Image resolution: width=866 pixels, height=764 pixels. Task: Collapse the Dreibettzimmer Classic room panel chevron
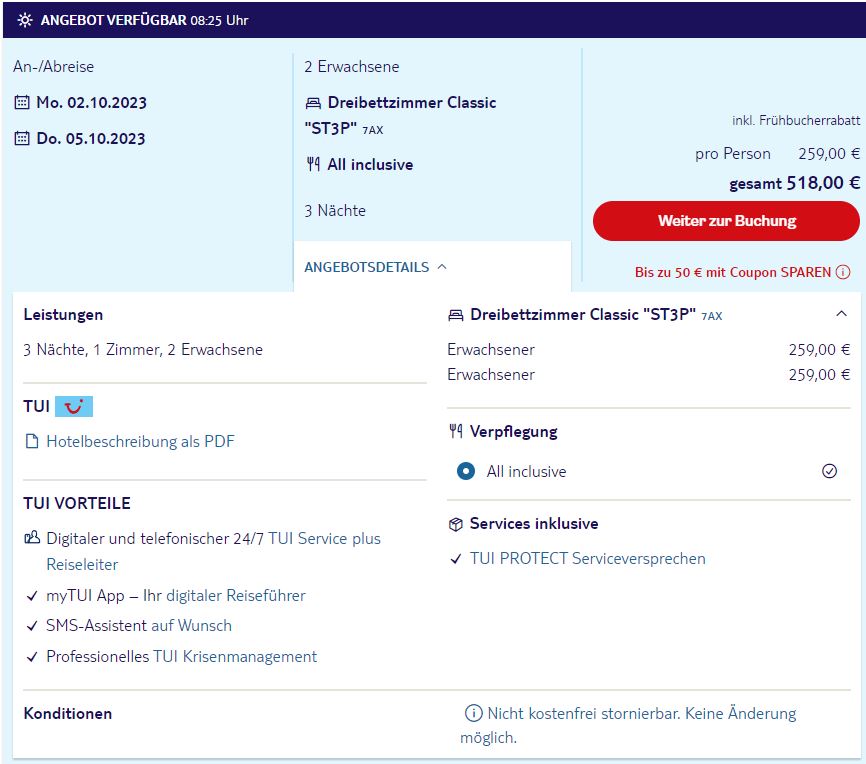tap(841, 314)
